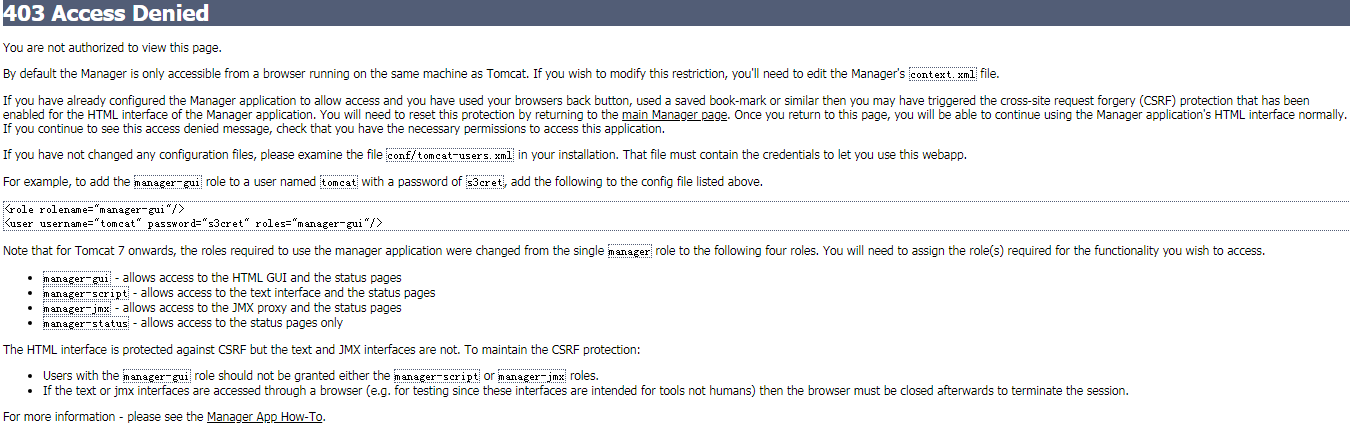Screen dimensions: 1350x423
Task: Click the role rolename code line
Action: coord(94,208)
